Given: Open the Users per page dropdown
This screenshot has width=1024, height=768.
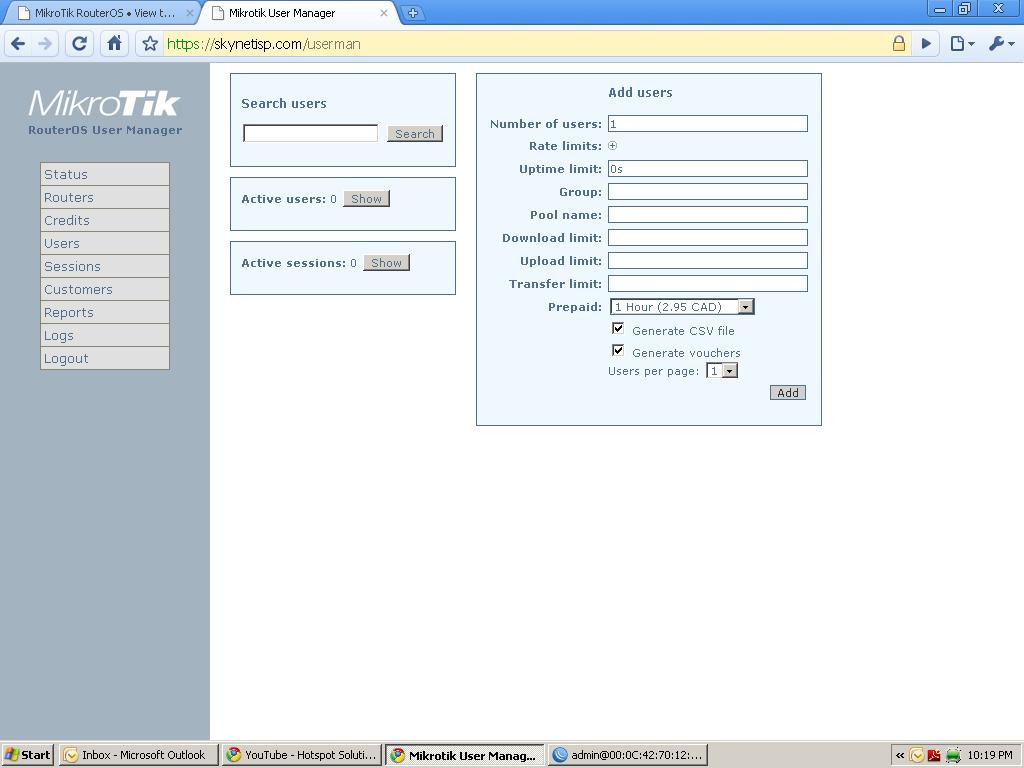Looking at the screenshot, I should pyautogui.click(x=722, y=371).
